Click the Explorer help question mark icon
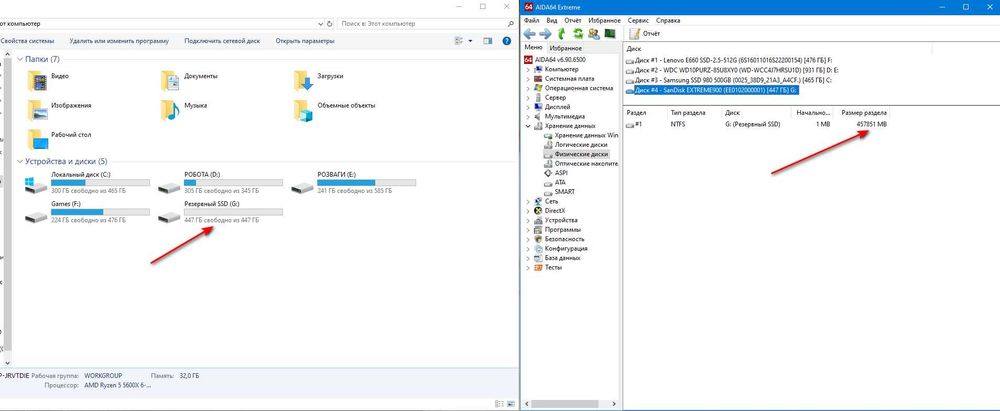The height and width of the screenshot is (411, 1000). coord(507,41)
